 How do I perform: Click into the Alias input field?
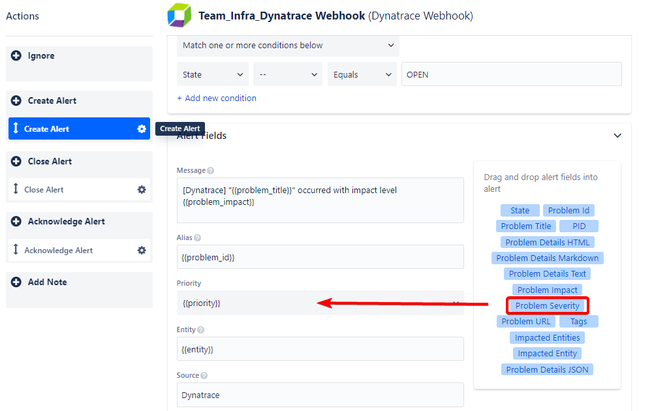tap(319, 257)
